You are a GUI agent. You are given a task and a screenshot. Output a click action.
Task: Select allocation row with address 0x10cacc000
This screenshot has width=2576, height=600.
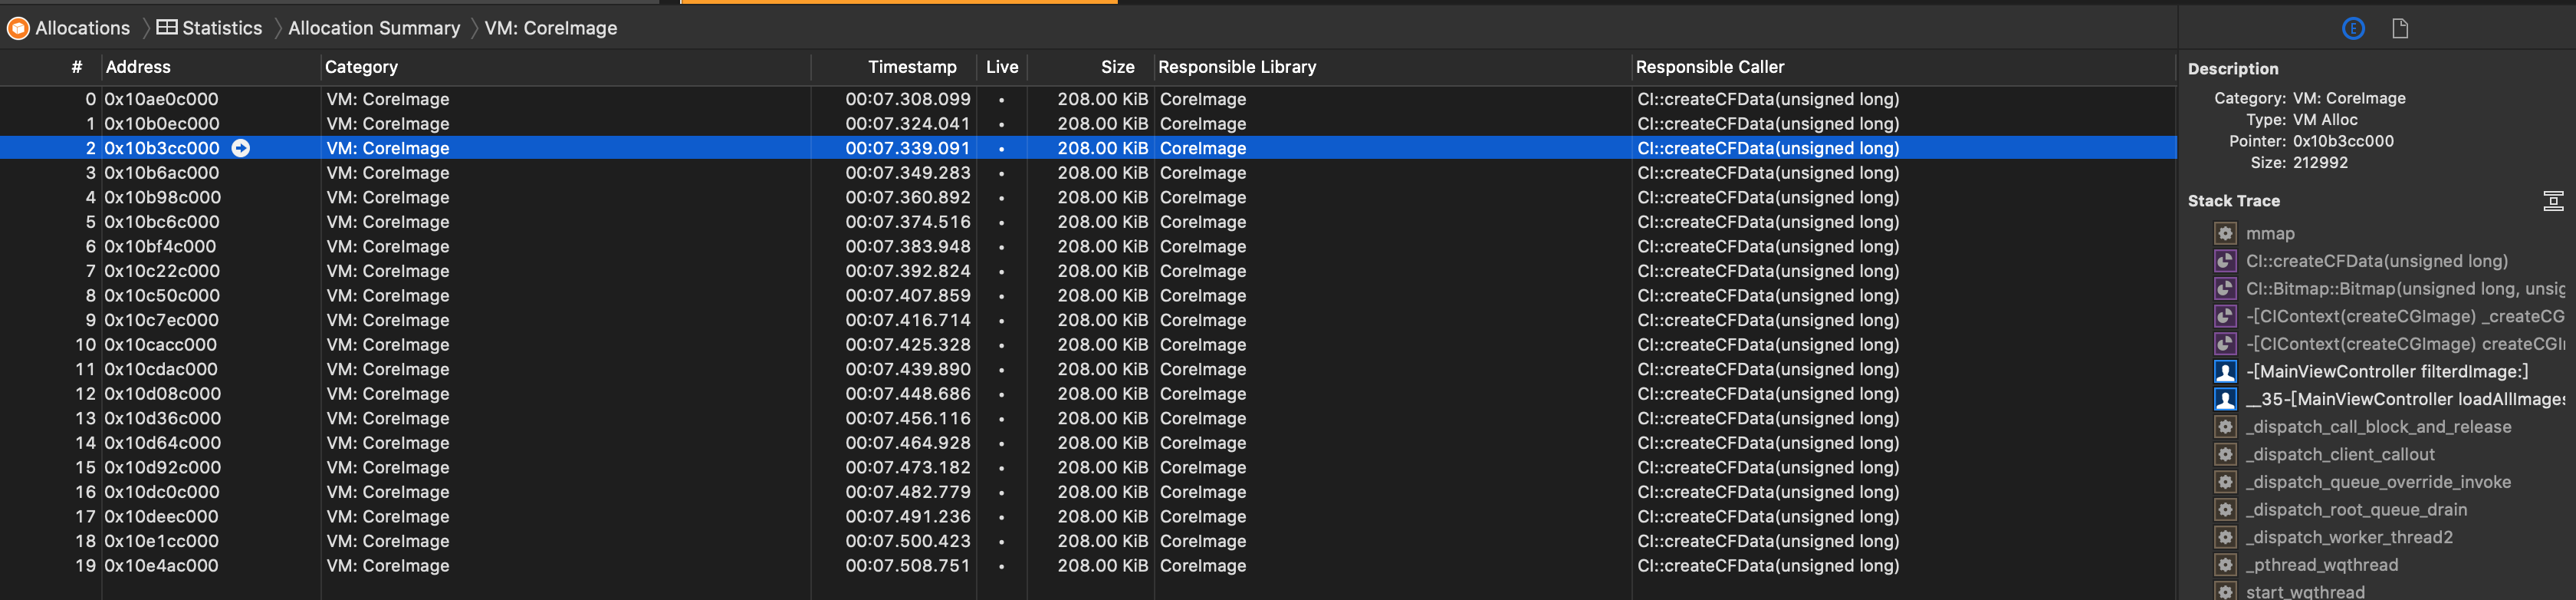point(160,345)
